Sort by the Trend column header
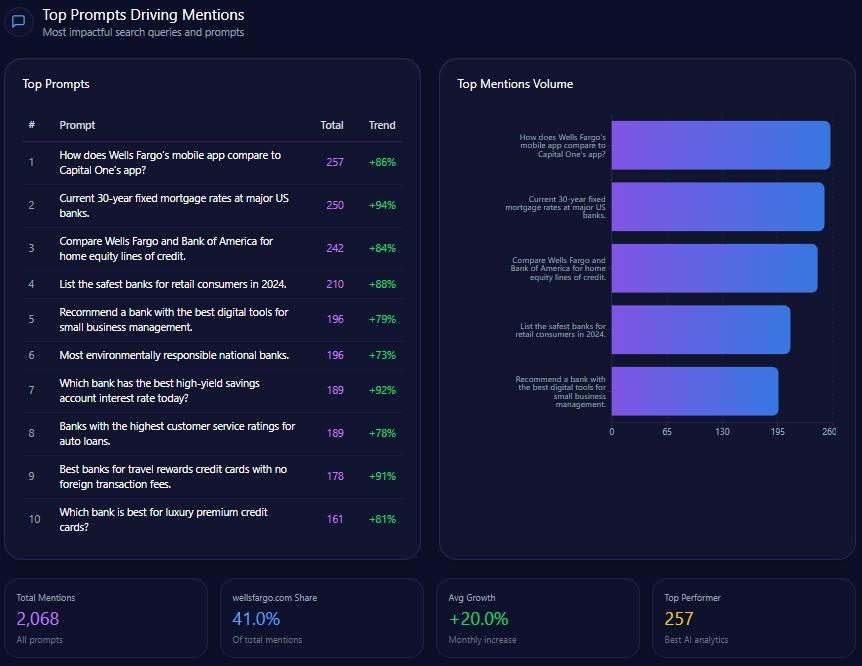 [x=382, y=125]
